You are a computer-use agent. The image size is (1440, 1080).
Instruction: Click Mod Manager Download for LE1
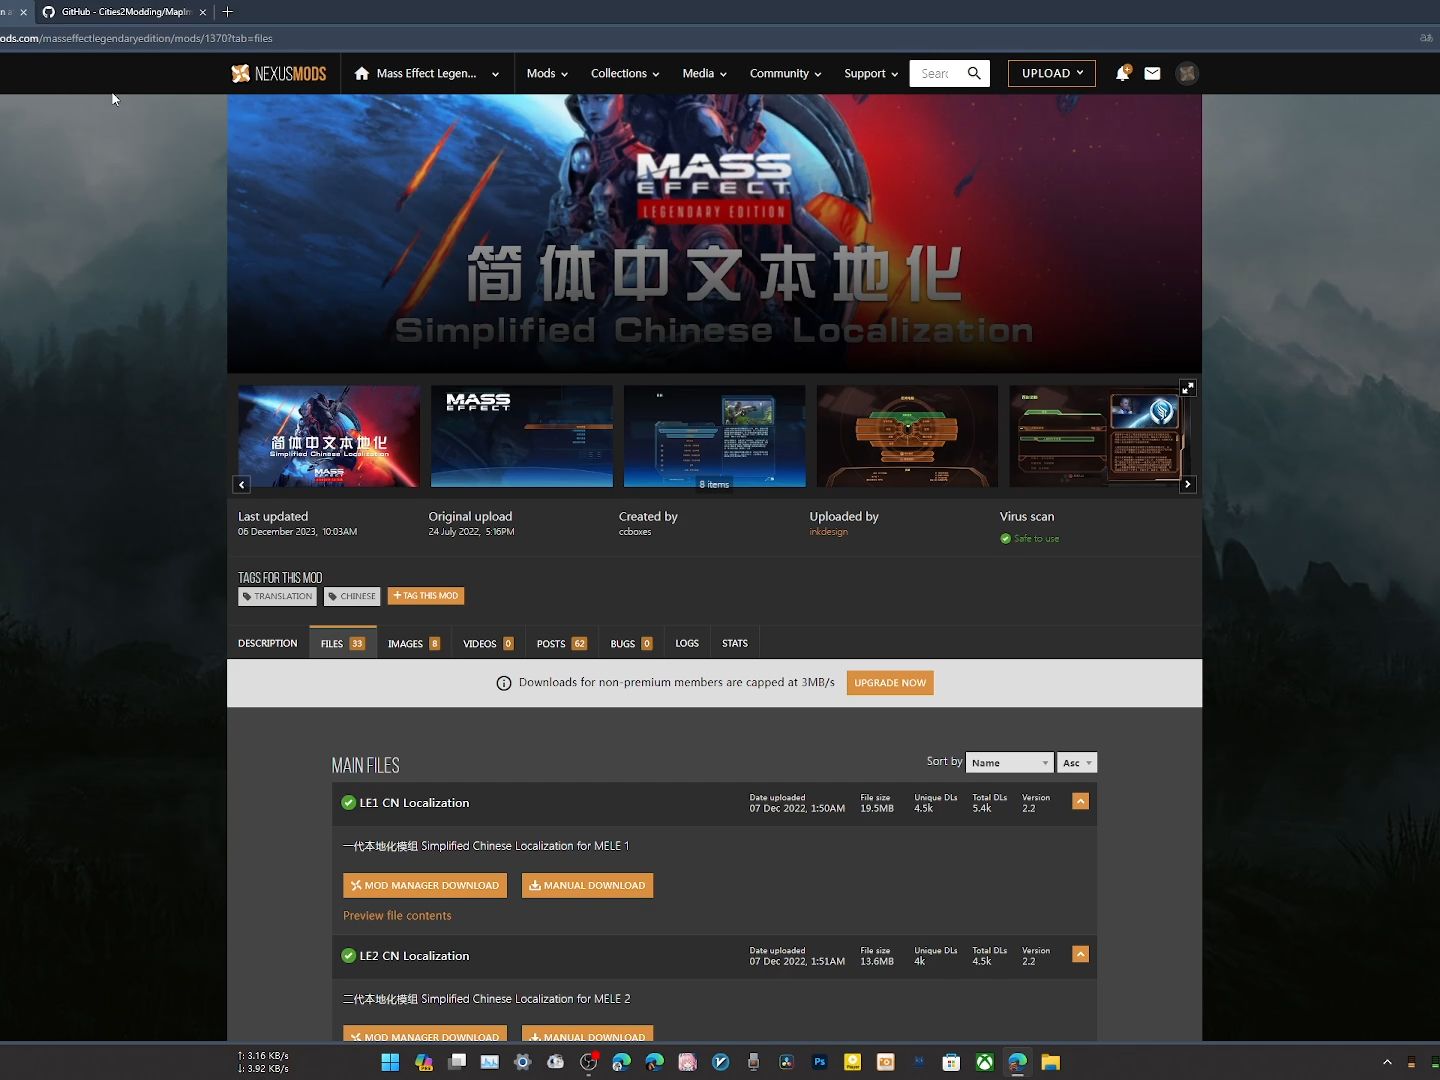coord(425,885)
